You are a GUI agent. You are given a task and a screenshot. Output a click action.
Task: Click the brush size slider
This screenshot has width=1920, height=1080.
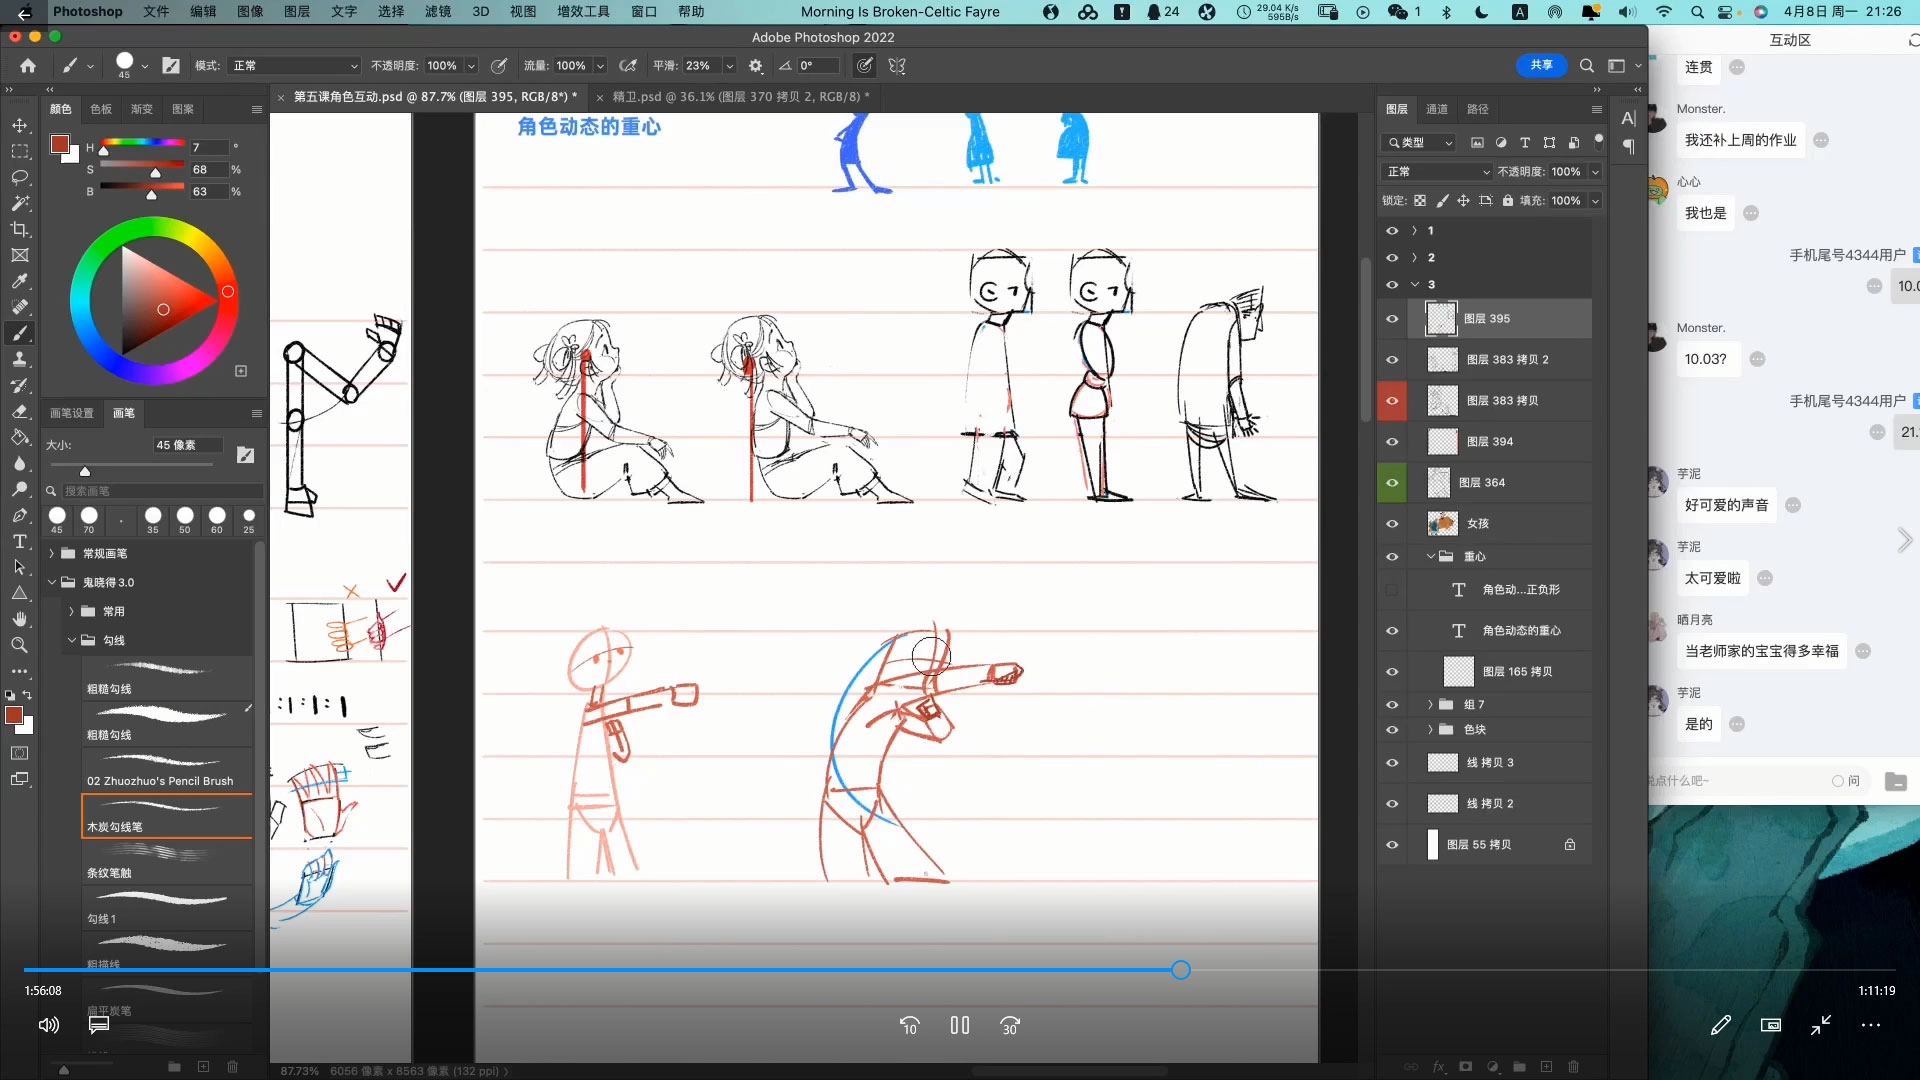coord(85,471)
